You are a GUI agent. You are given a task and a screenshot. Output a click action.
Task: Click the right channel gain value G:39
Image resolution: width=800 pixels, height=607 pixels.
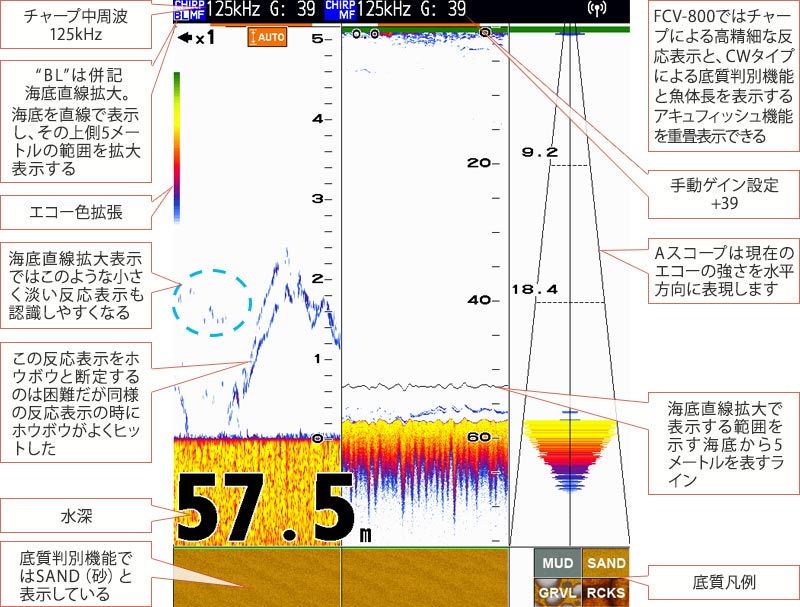[444, 12]
